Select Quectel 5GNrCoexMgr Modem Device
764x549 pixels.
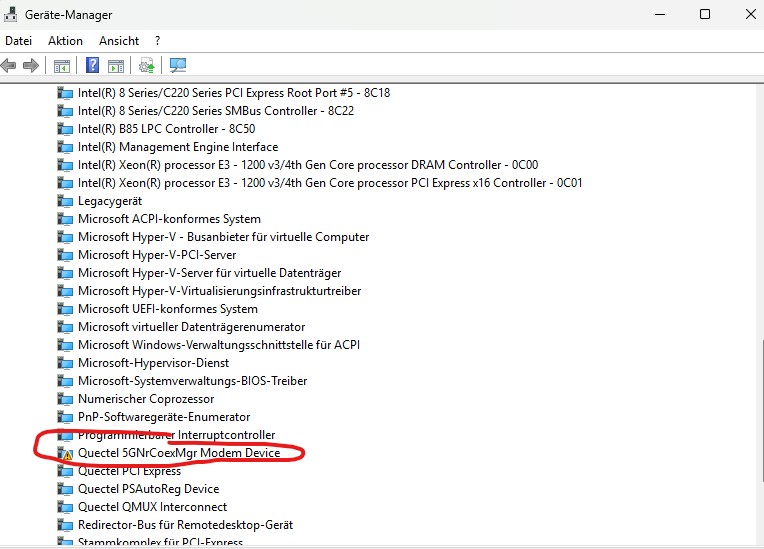pos(179,453)
